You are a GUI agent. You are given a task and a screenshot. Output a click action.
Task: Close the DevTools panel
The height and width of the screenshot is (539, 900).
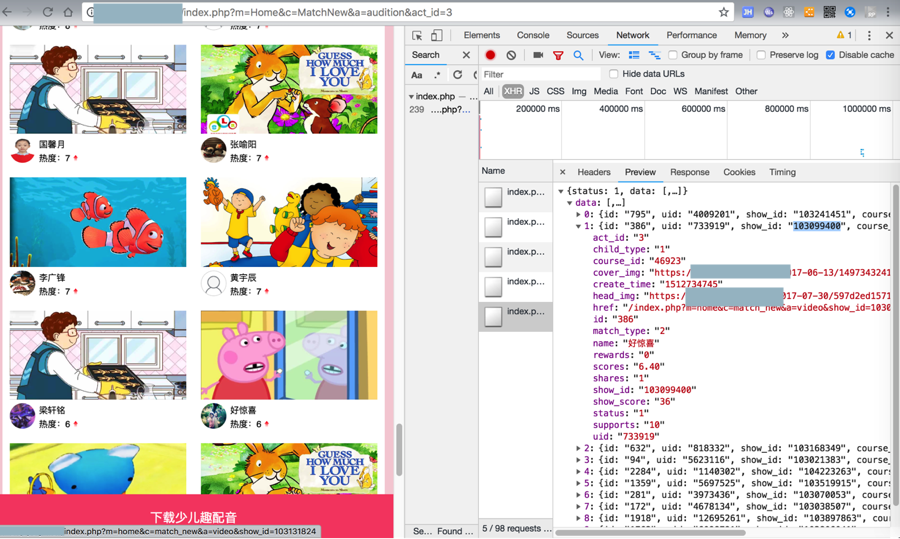889,36
